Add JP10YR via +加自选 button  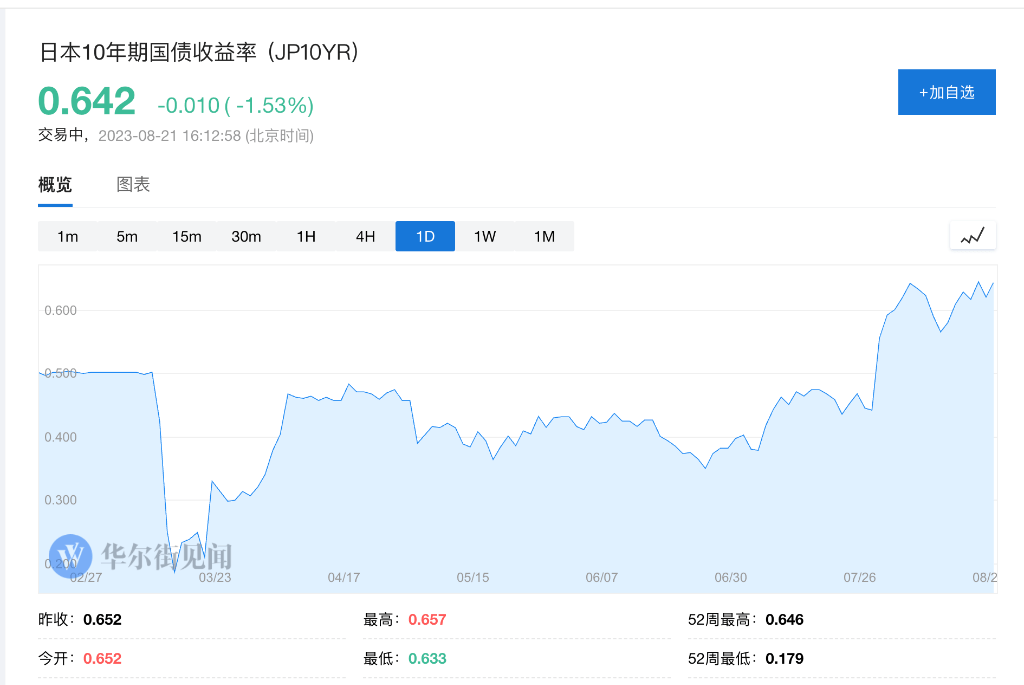(x=946, y=92)
